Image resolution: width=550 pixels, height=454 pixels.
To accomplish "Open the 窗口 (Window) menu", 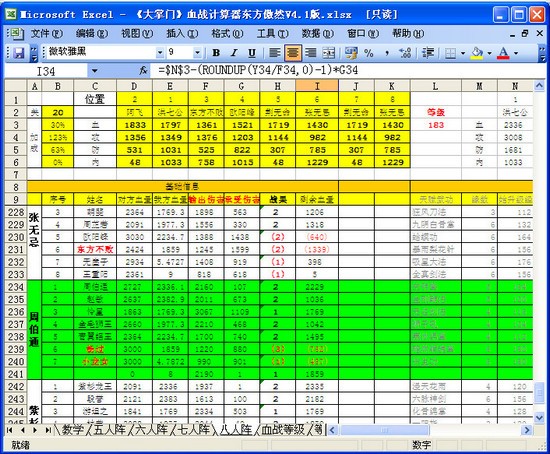I will point(363,34).
